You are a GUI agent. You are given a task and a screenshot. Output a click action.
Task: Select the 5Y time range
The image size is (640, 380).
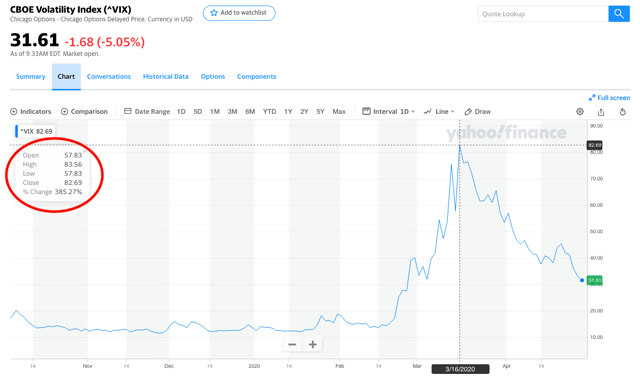pyautogui.click(x=320, y=111)
